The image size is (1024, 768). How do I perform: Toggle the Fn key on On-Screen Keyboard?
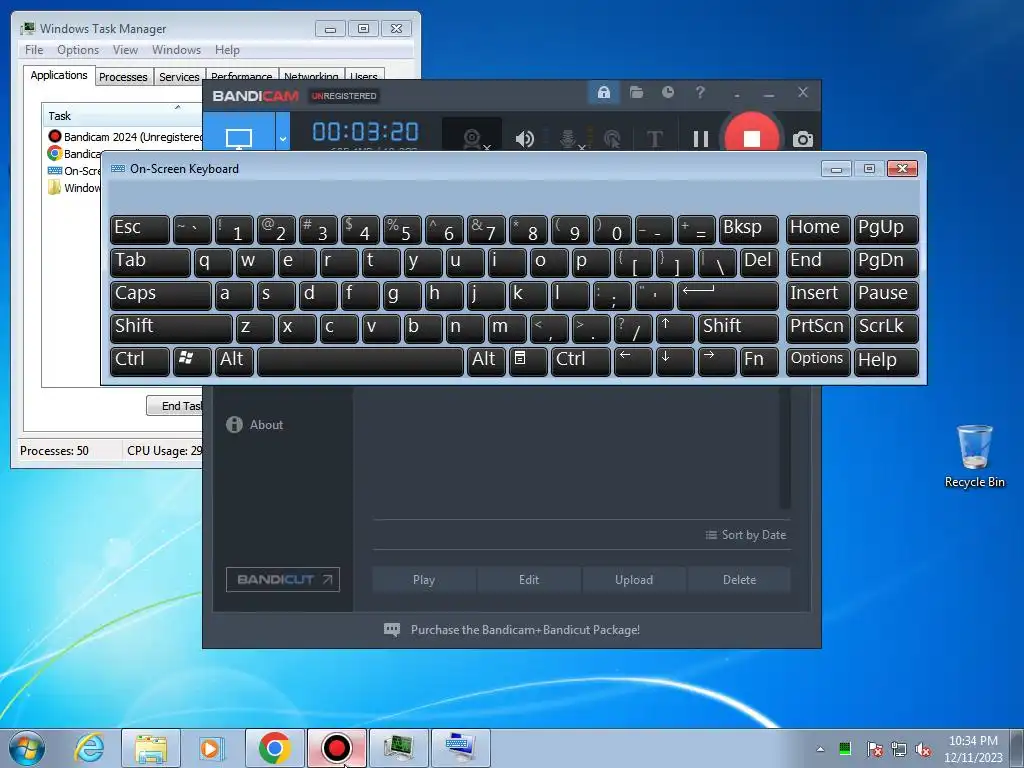point(760,361)
